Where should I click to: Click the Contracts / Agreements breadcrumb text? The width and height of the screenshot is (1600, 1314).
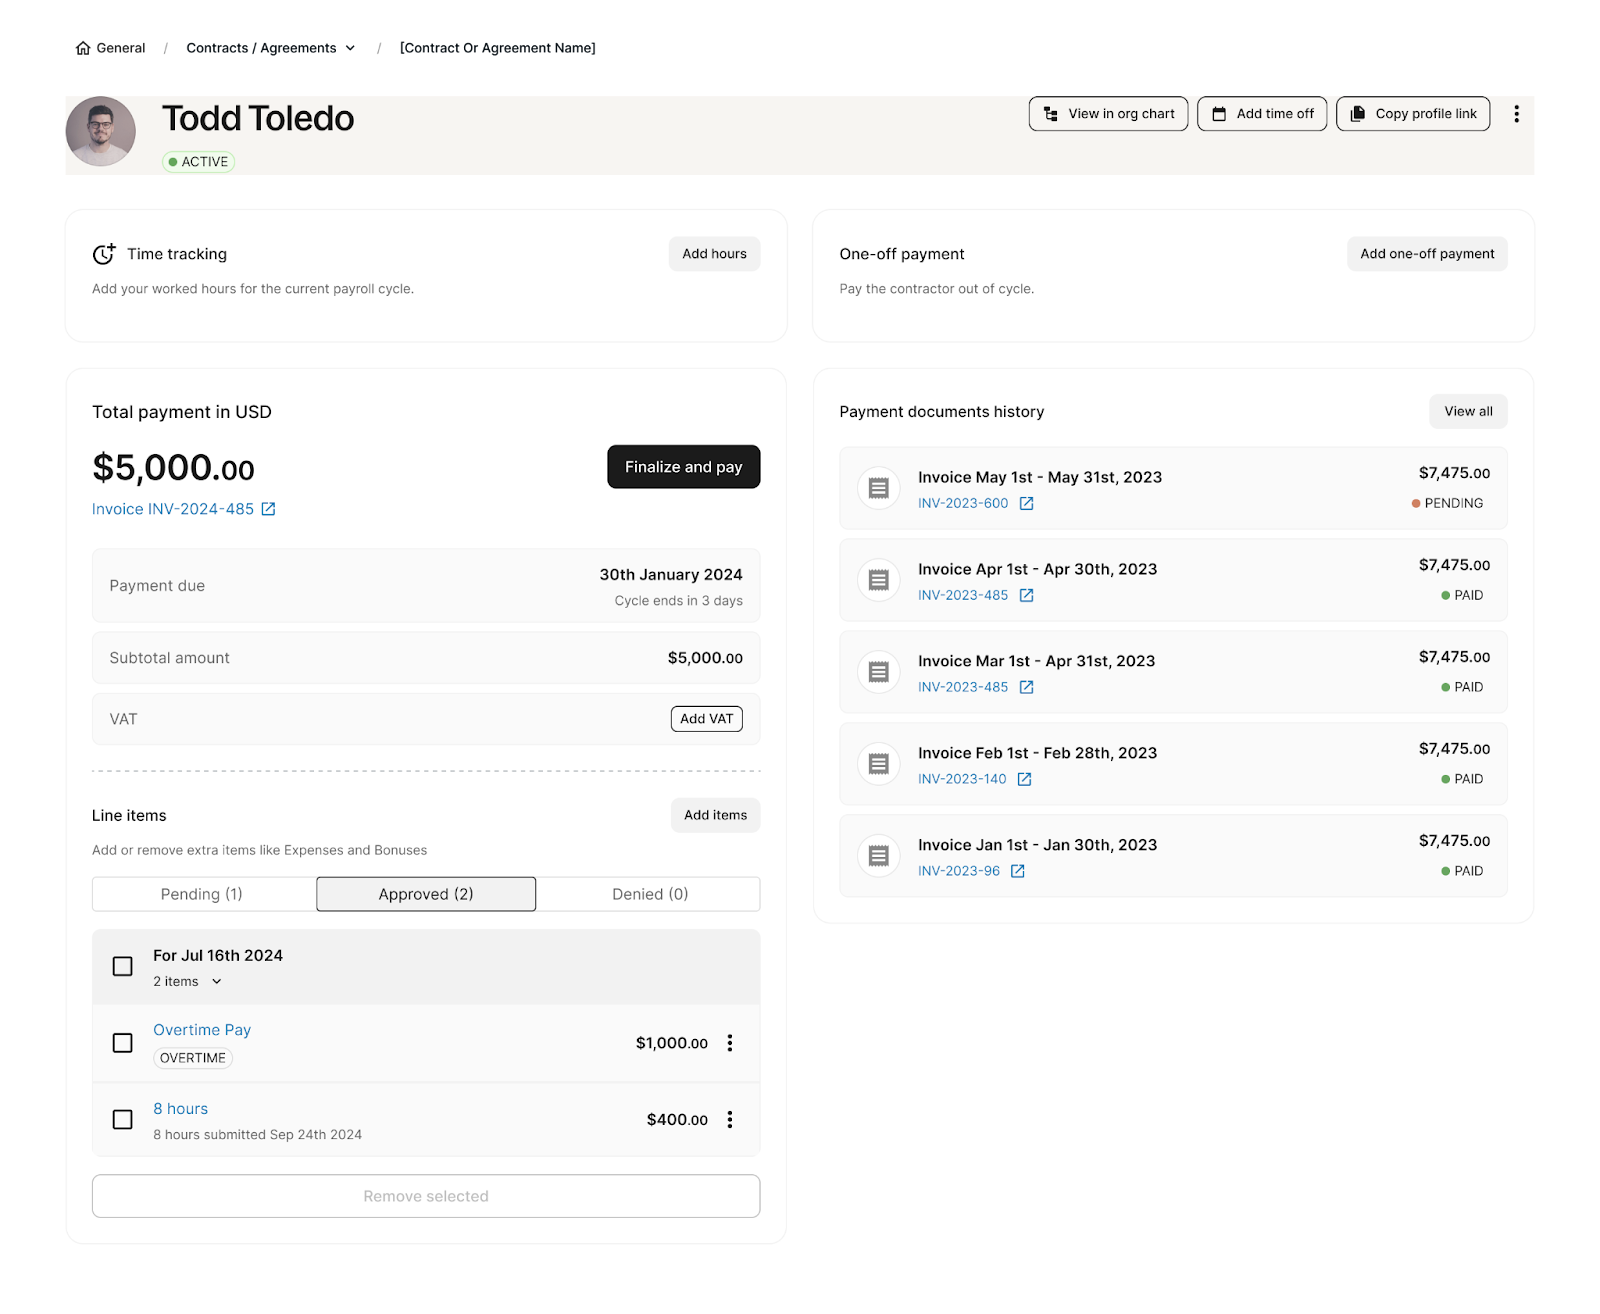click(x=261, y=48)
